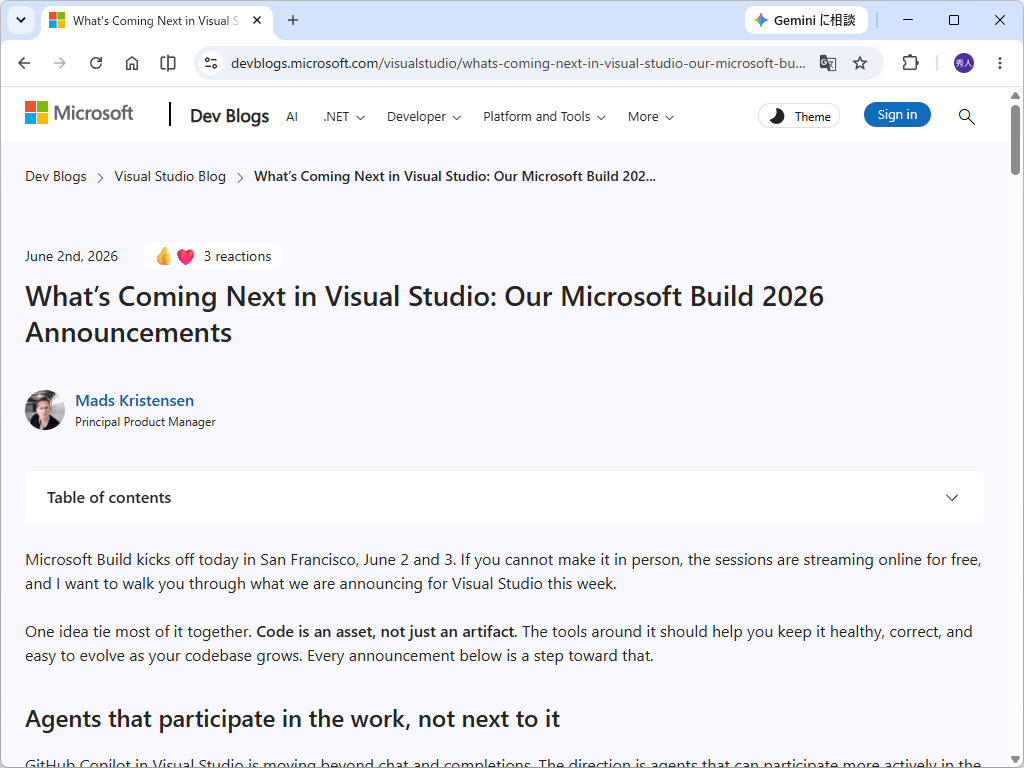Go back to the previous page
This screenshot has width=1024, height=768.
click(24, 63)
